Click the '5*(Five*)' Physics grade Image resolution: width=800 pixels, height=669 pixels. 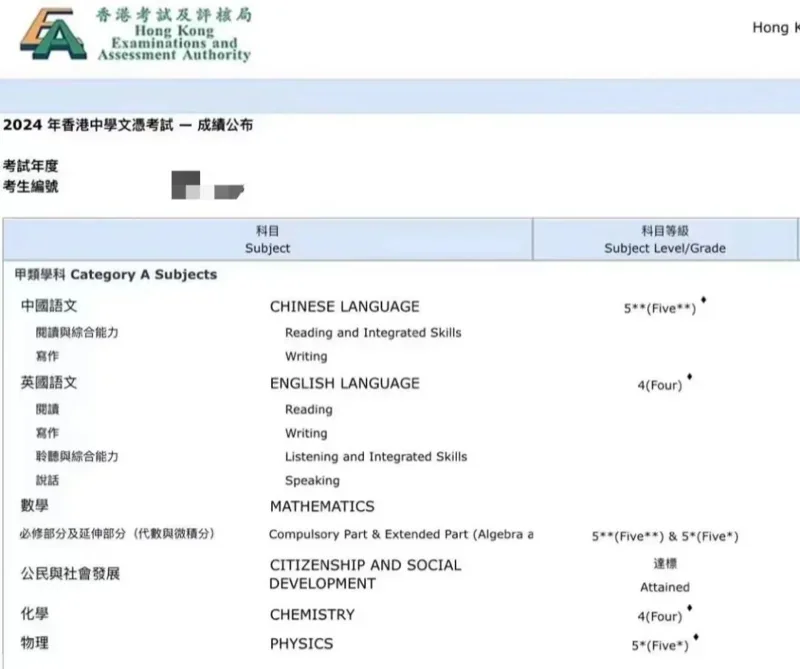point(660,646)
